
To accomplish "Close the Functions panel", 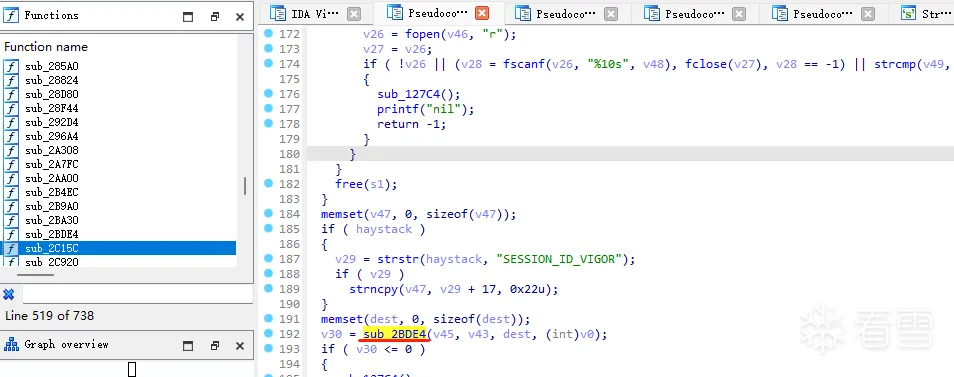I will pyautogui.click(x=240, y=17).
